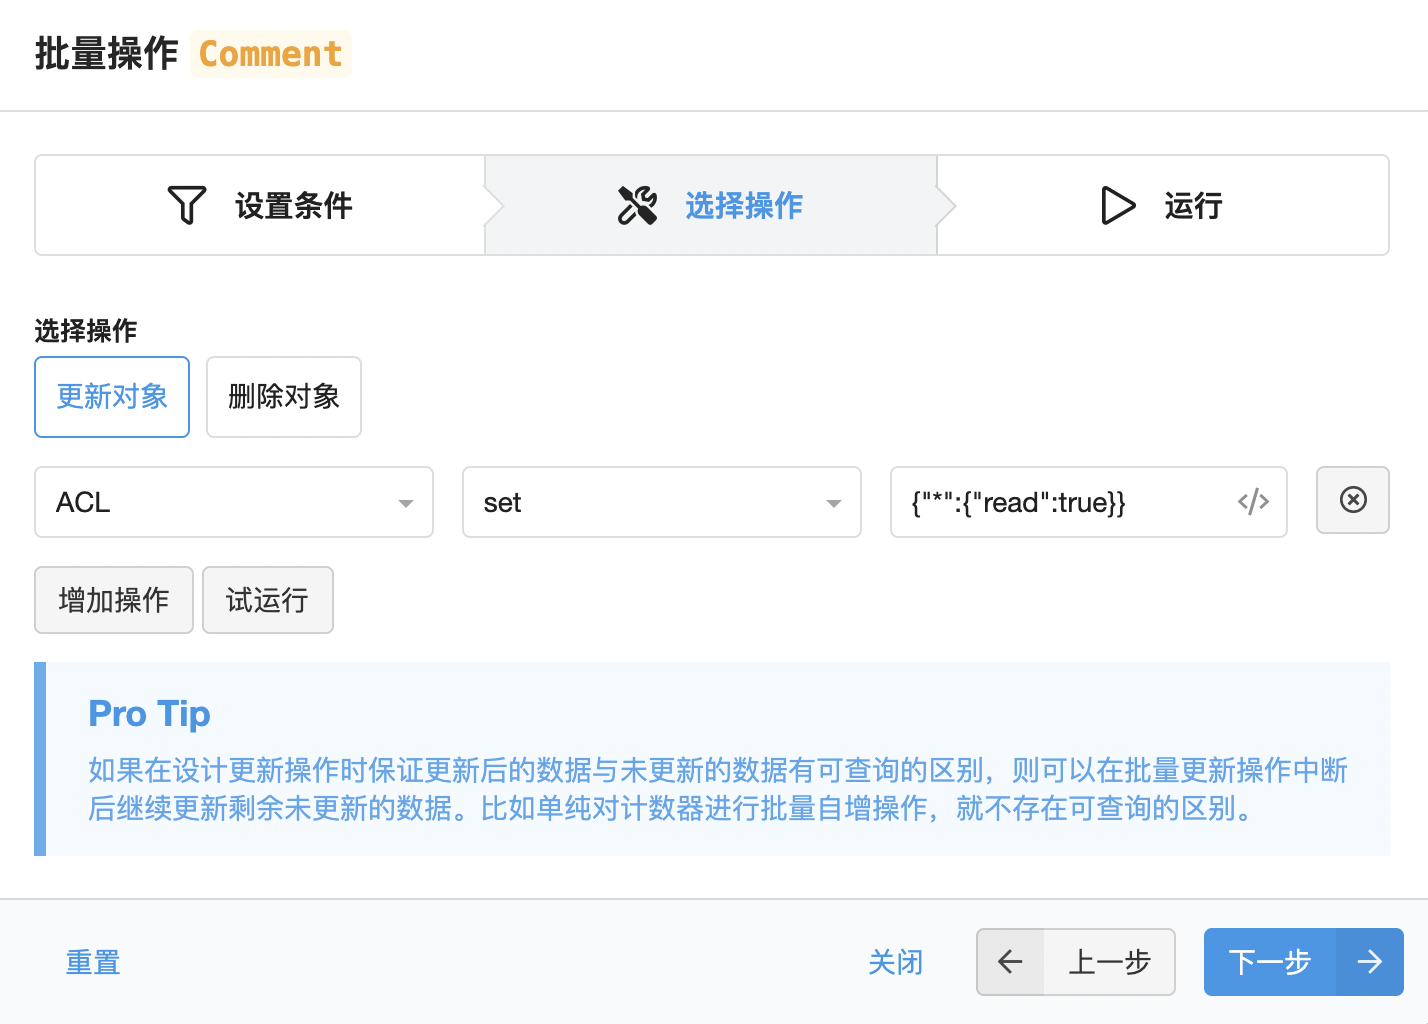Image resolution: width=1428 pixels, height=1024 pixels.
Task: Open the set action dropdown
Action: tap(661, 502)
